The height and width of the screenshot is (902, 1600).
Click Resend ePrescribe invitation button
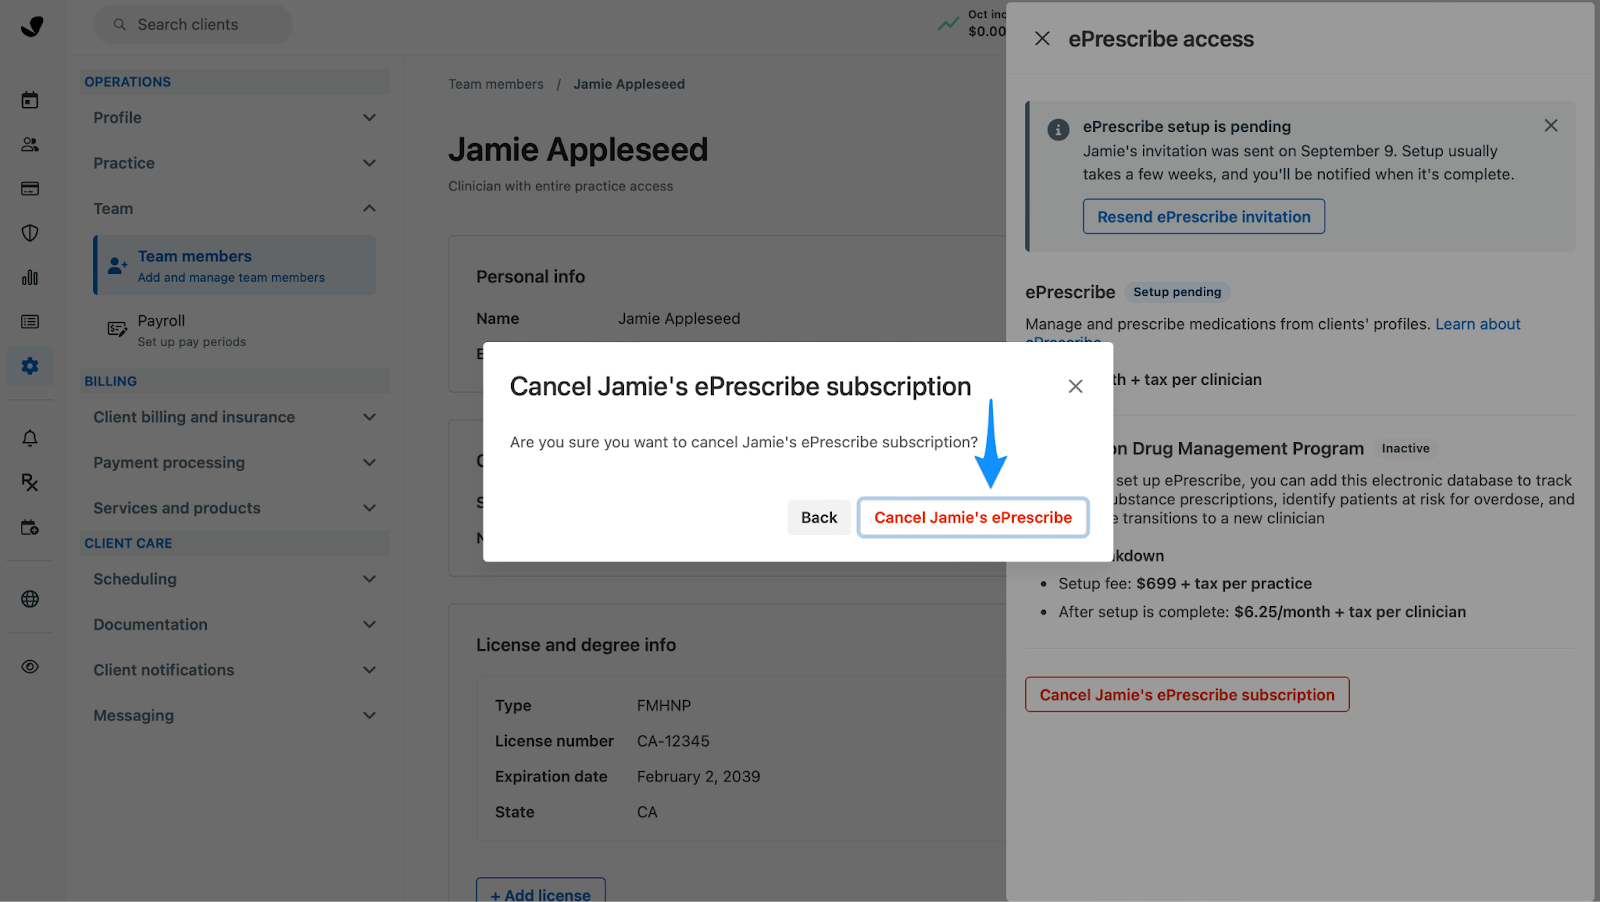coord(1204,217)
